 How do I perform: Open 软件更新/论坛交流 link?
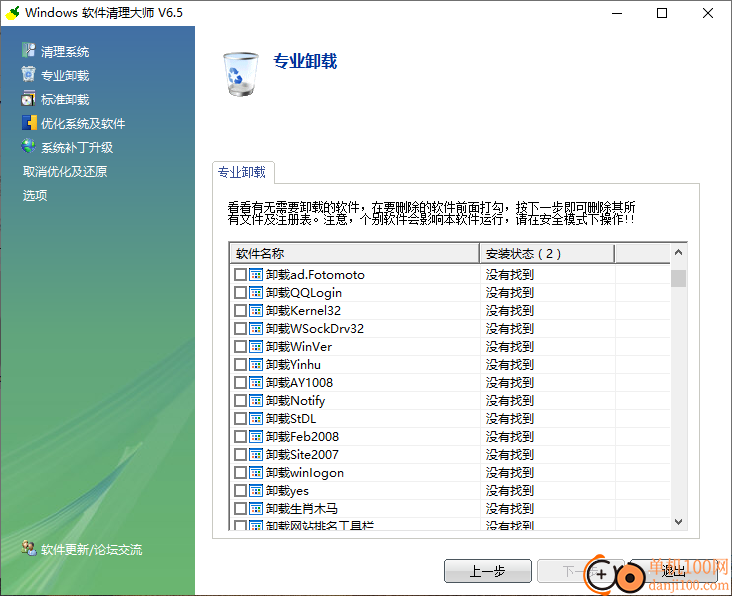[92, 549]
